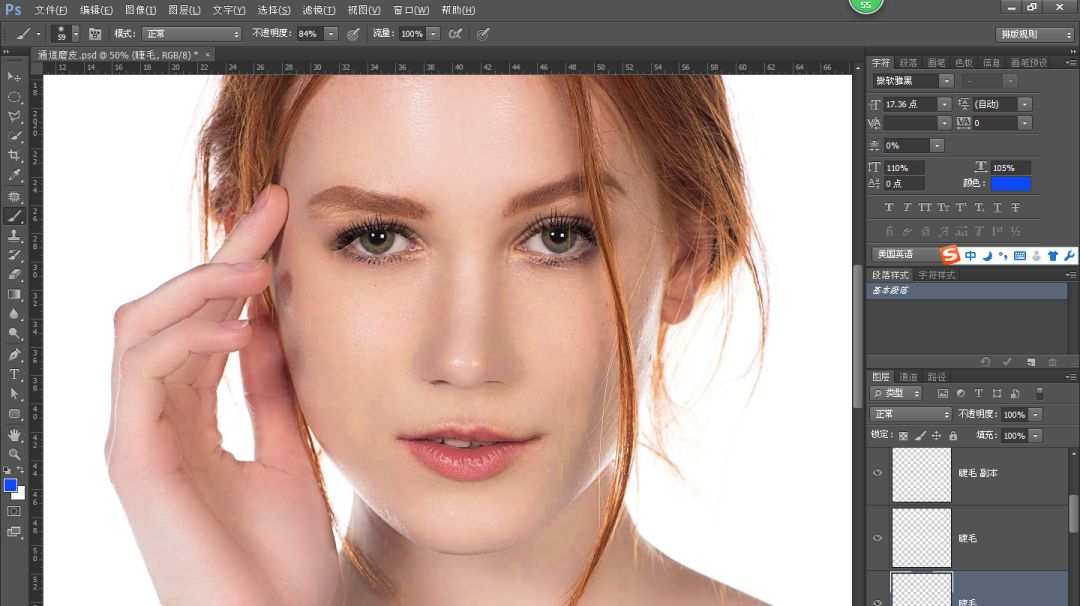Image resolution: width=1080 pixels, height=606 pixels.
Task: Open the layer blend mode dropdown
Action: click(x=910, y=414)
